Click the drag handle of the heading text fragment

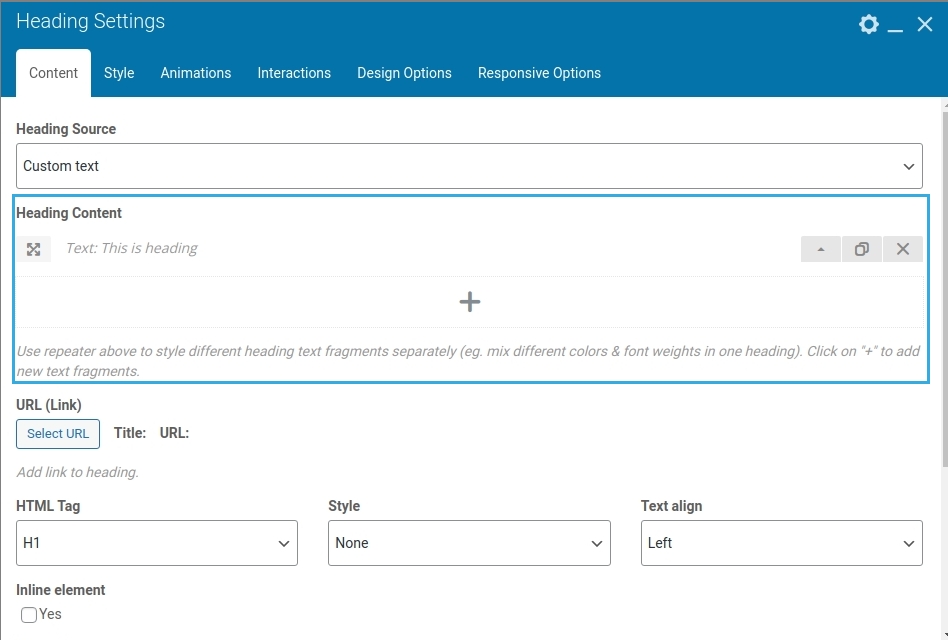(x=33, y=249)
